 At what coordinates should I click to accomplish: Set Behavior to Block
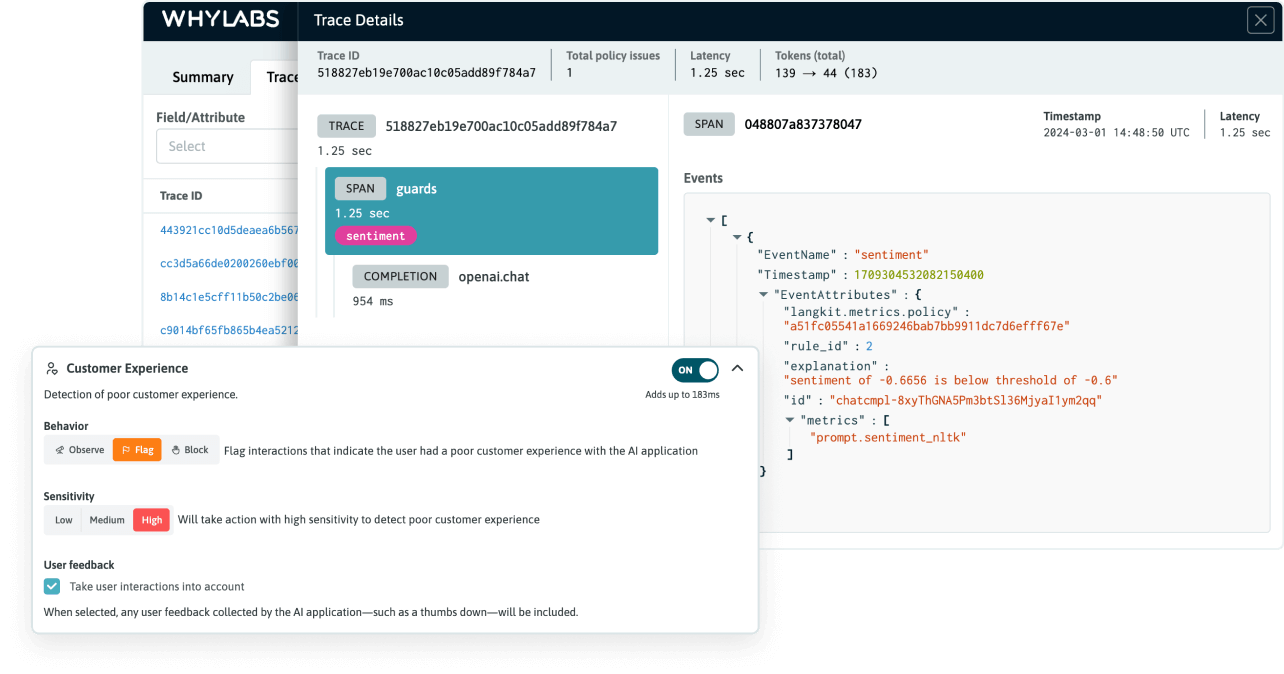[188, 450]
